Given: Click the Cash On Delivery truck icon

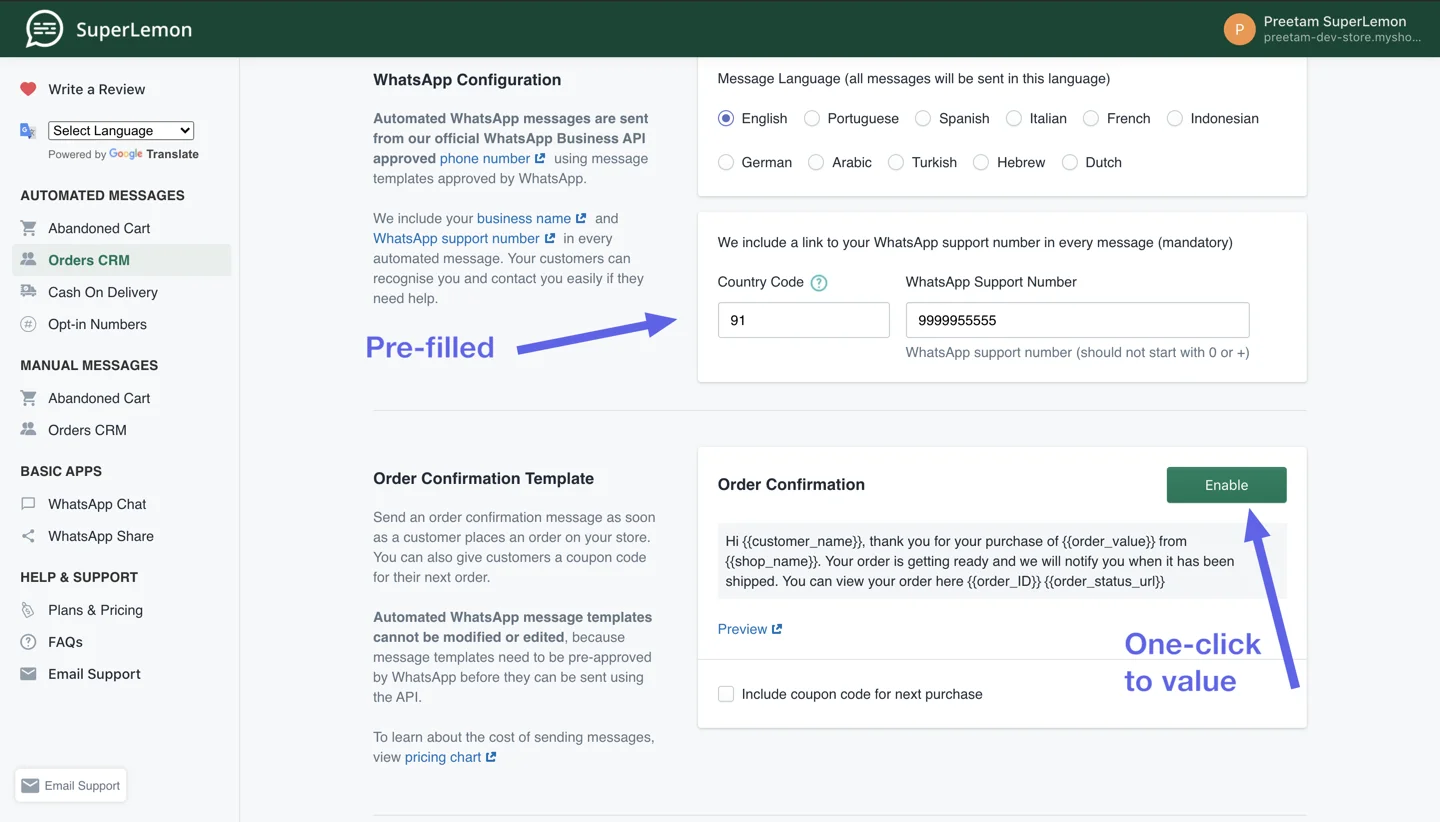Looking at the screenshot, I should [28, 292].
